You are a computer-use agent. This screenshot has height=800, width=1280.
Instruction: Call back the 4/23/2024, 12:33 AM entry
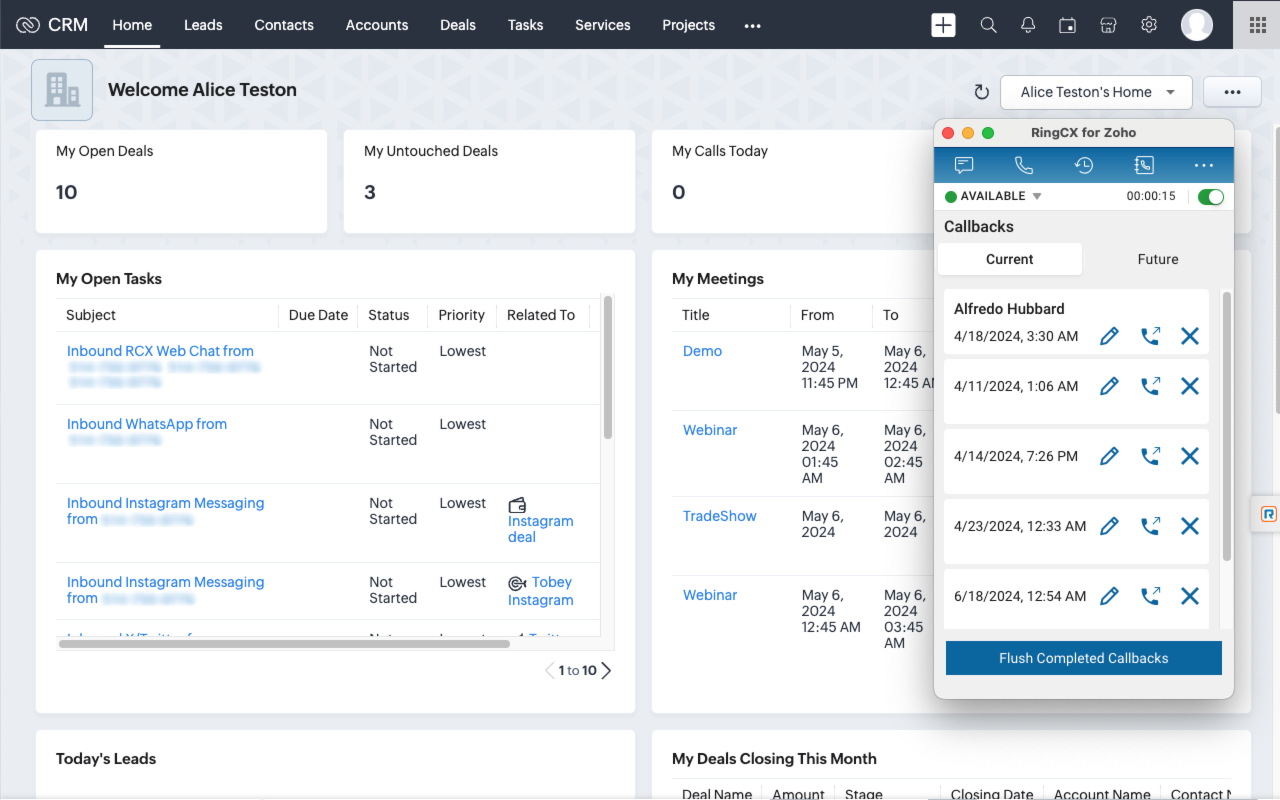1150,526
